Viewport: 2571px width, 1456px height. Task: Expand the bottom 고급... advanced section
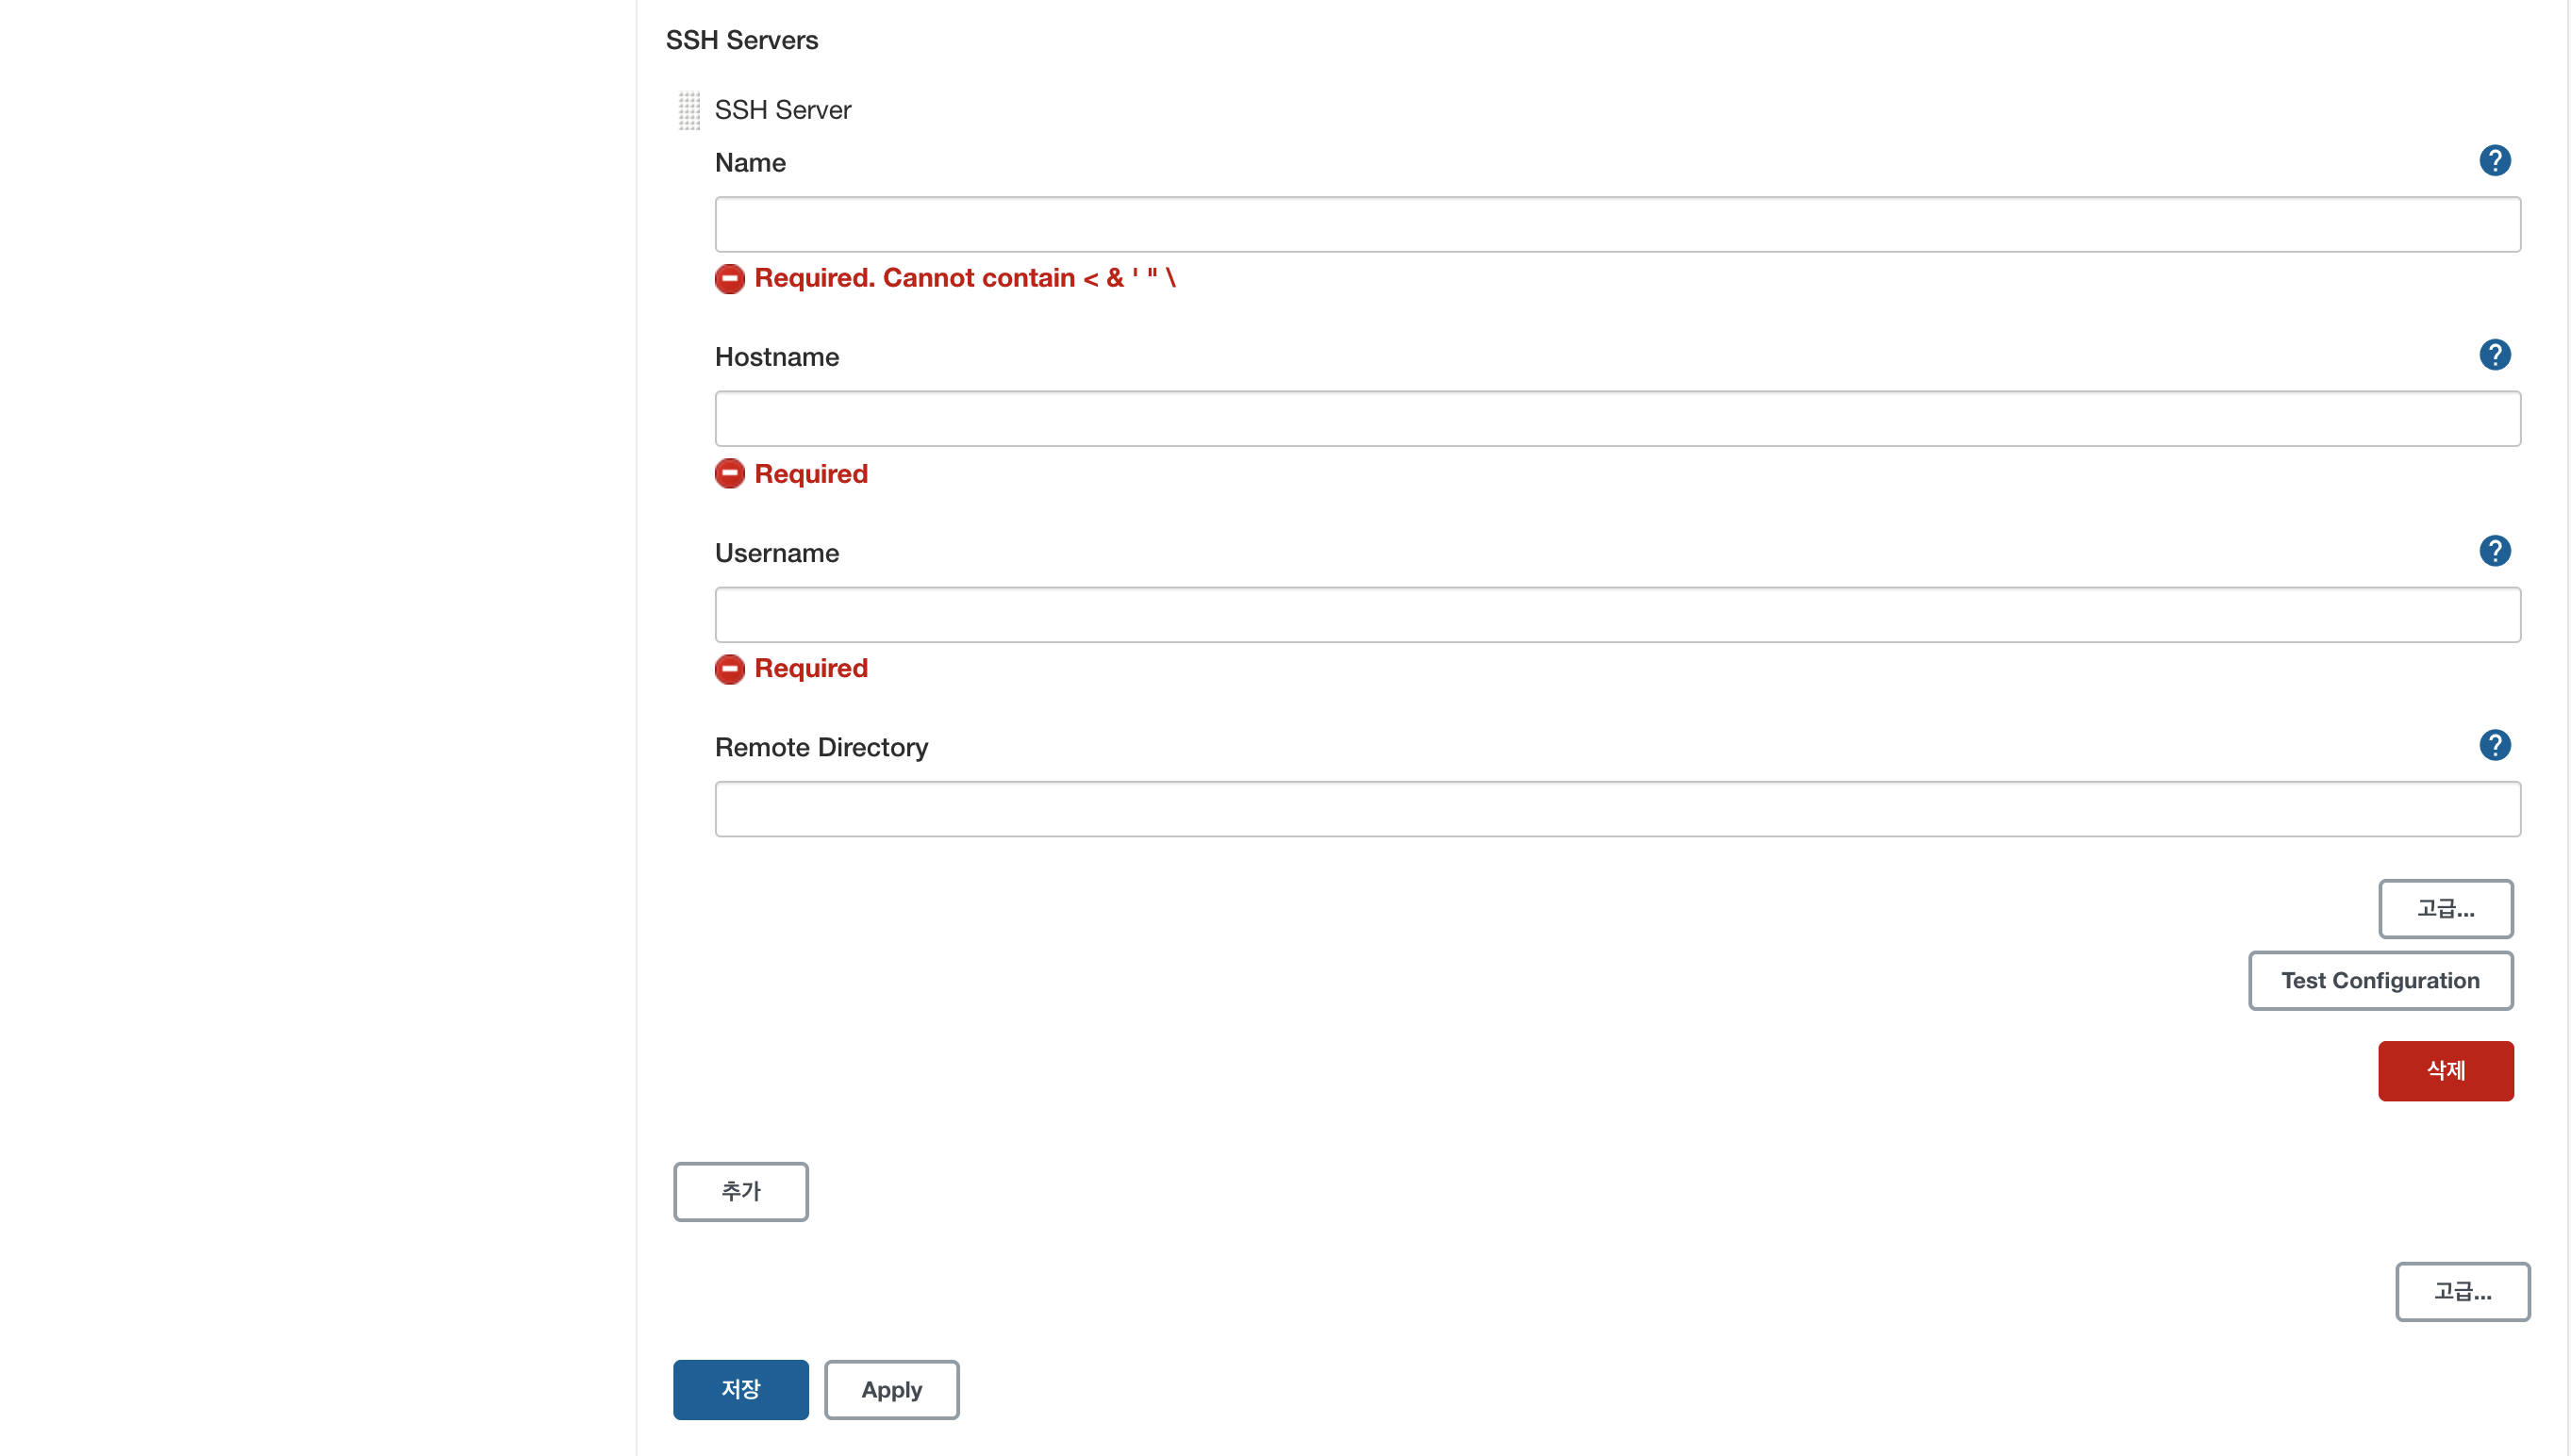pyautogui.click(x=2462, y=1292)
